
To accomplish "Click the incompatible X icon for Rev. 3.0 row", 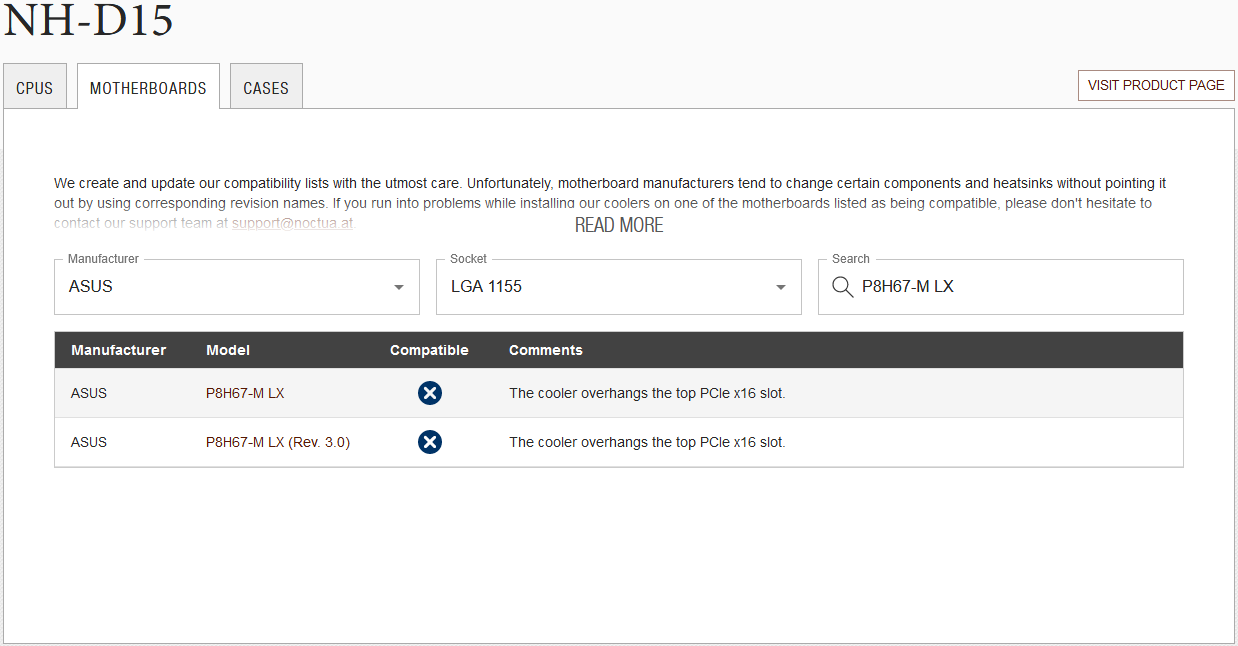I will point(430,442).
